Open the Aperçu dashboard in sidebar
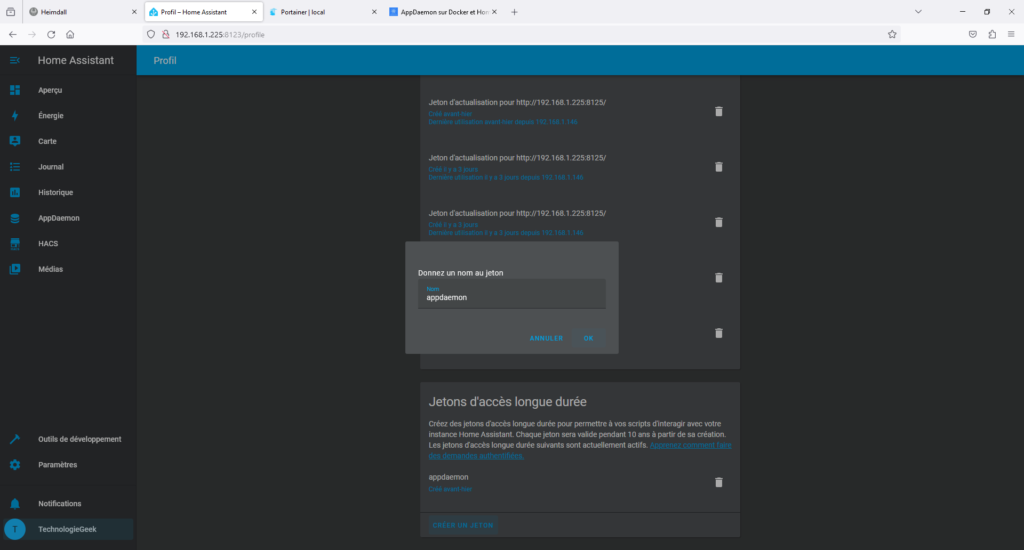The height and width of the screenshot is (550, 1024). (50, 90)
